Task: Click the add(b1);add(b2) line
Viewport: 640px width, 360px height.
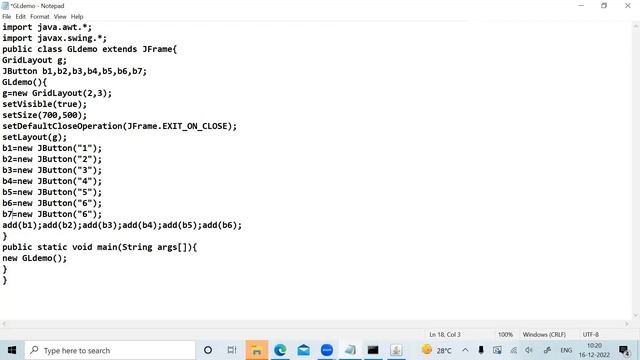Action: pos(122,225)
